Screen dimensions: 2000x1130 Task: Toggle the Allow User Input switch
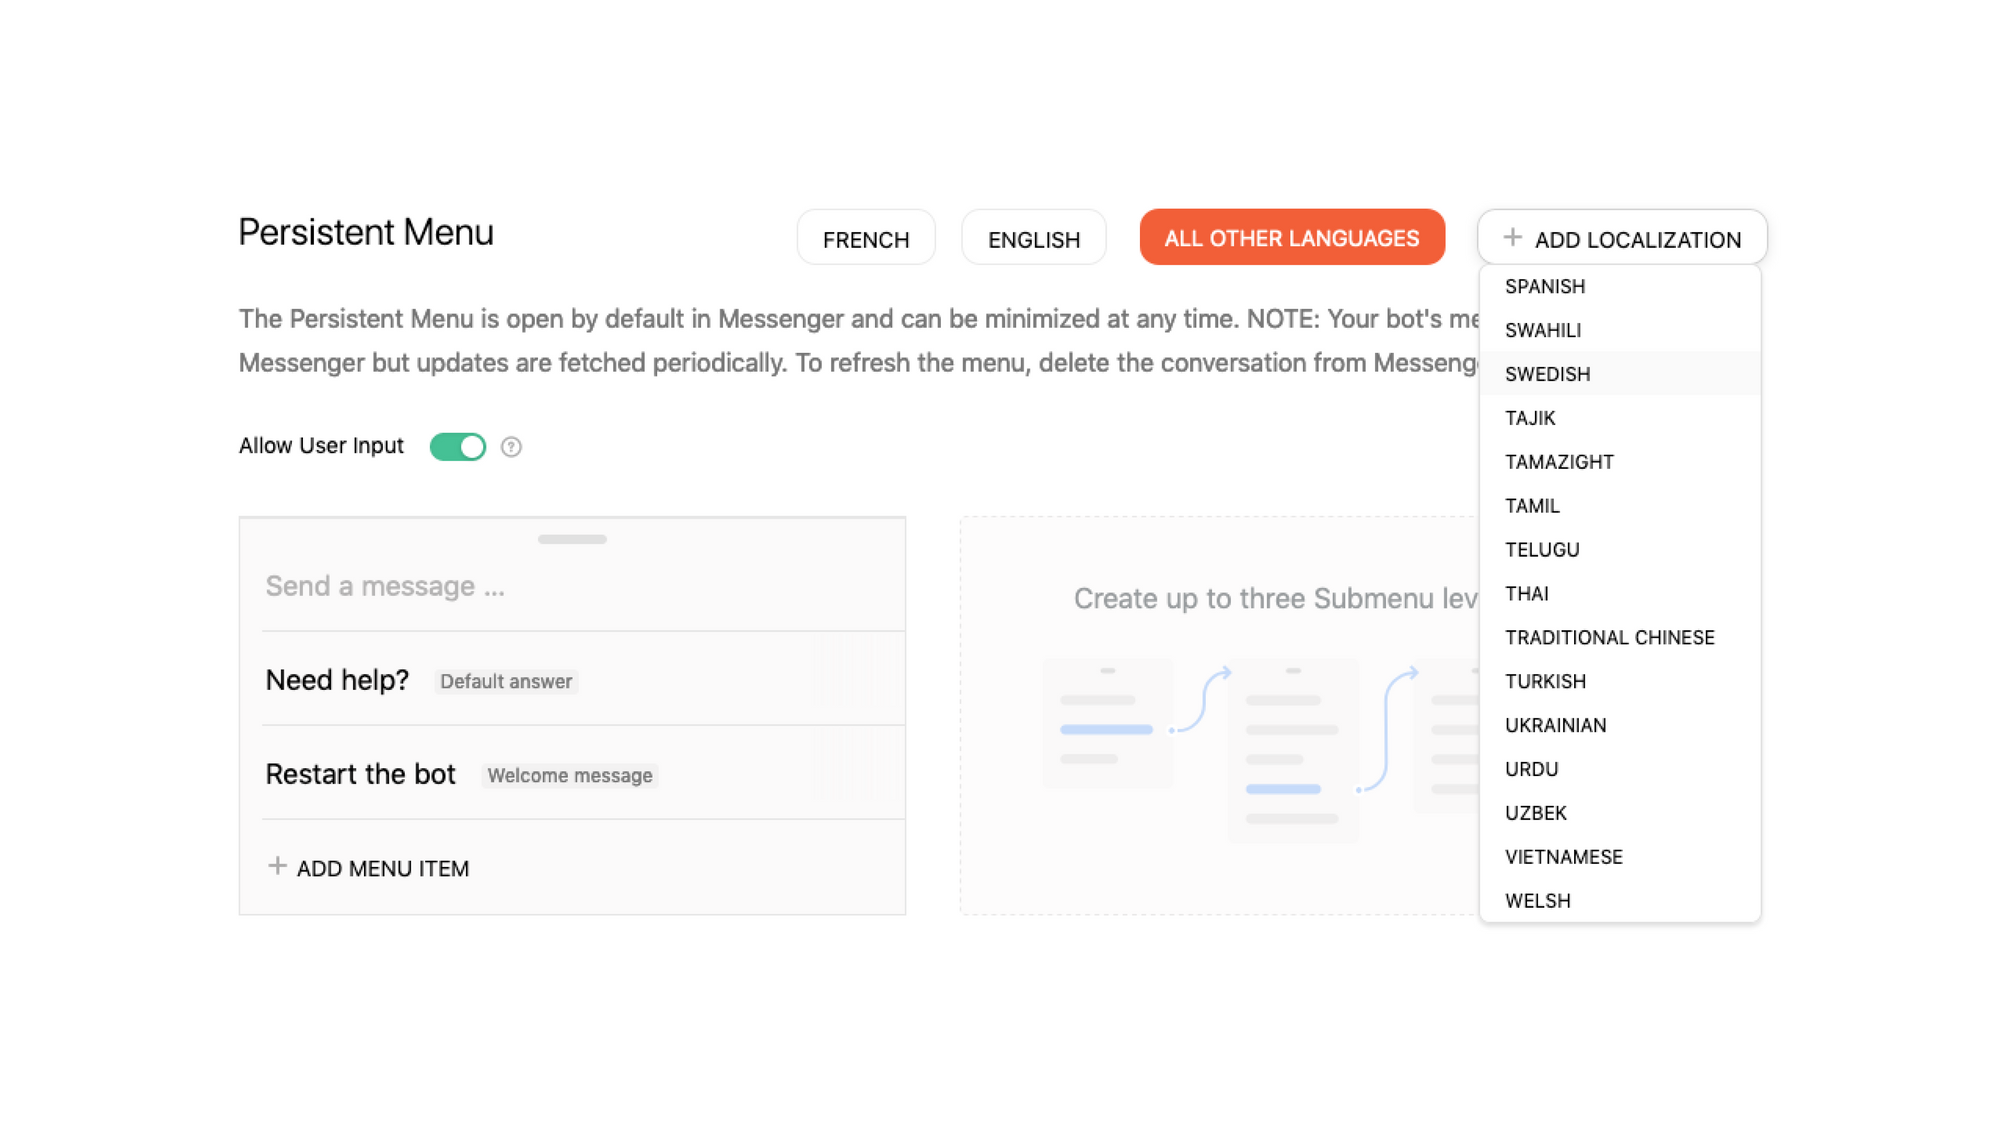click(x=459, y=446)
